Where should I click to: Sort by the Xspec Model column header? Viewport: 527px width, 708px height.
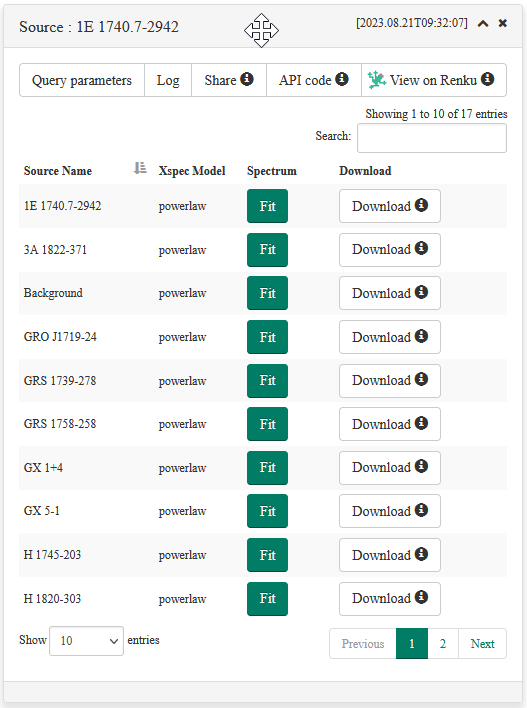click(x=192, y=171)
